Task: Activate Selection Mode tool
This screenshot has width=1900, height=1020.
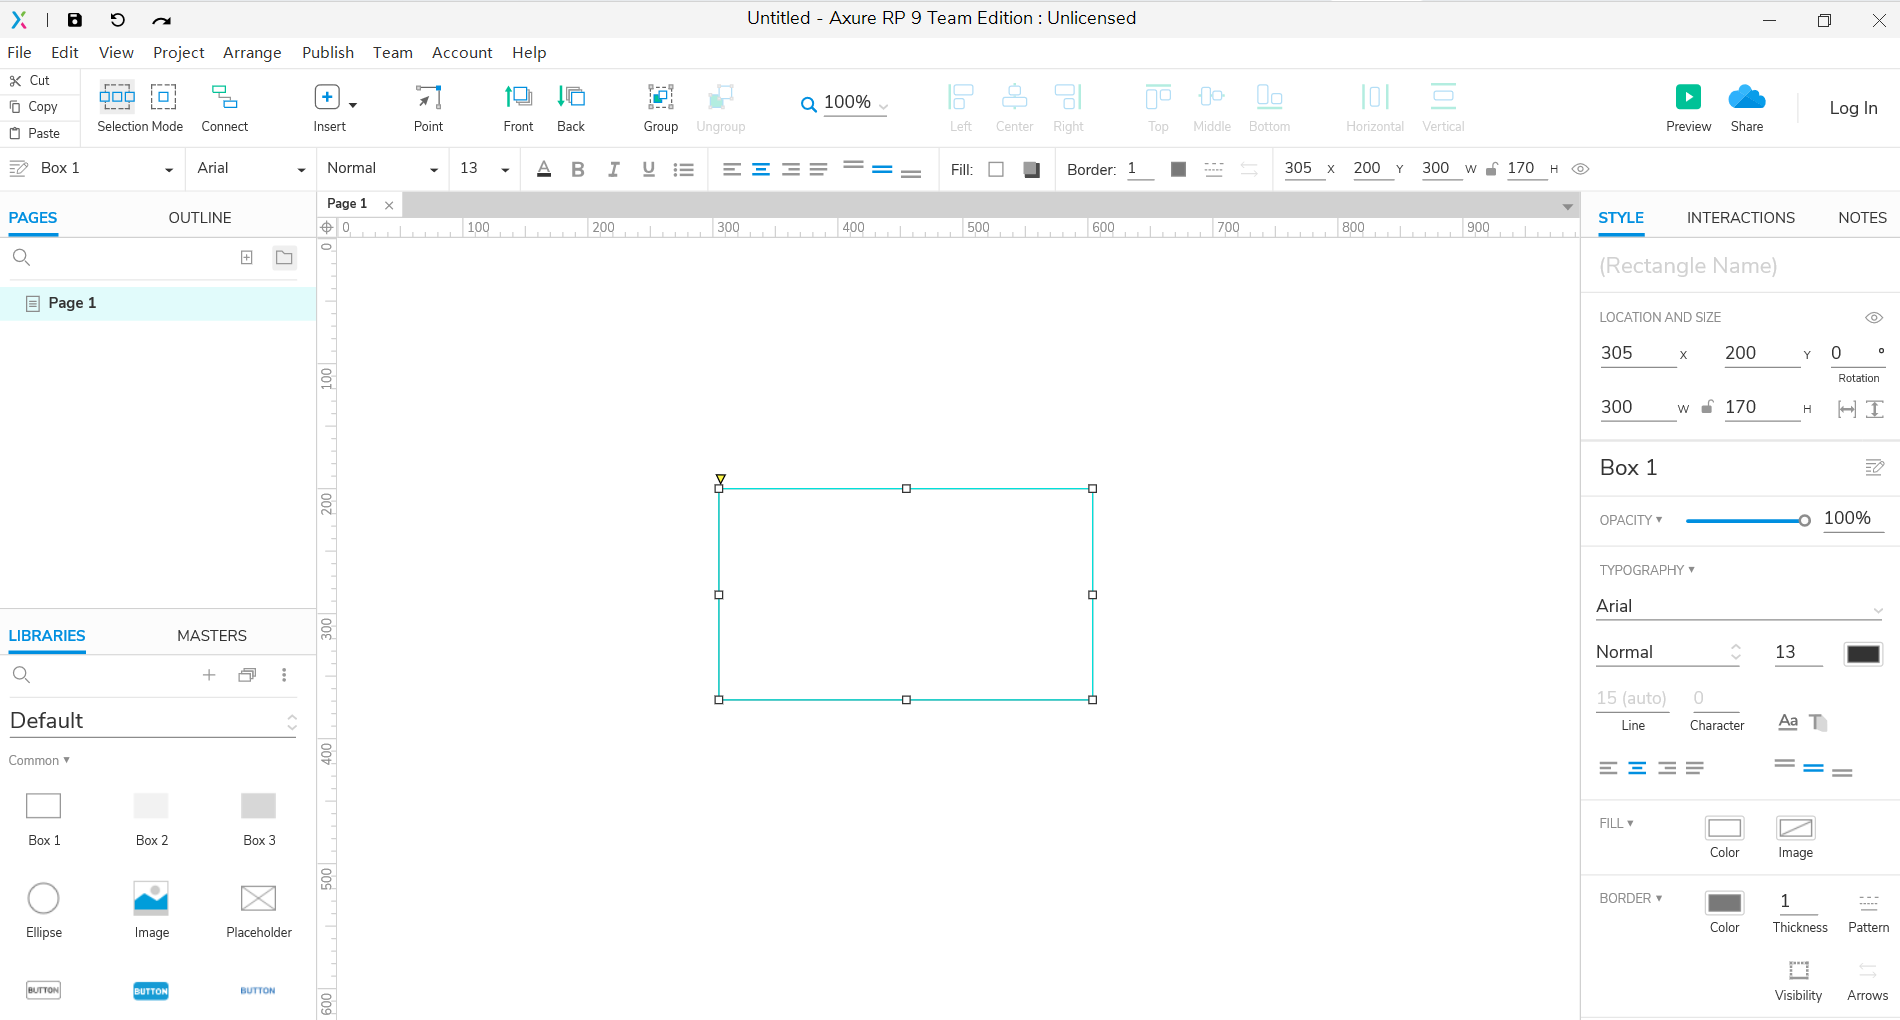Action: point(140,107)
